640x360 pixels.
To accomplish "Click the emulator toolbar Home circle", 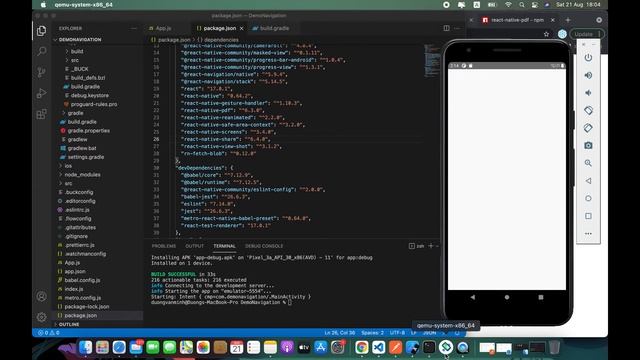I will click(588, 198).
